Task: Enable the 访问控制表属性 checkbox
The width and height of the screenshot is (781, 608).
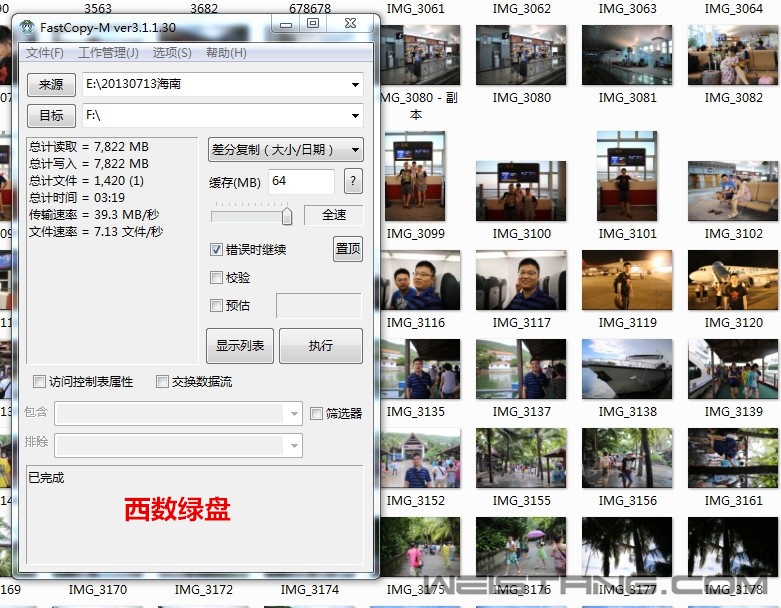Action: [40, 381]
